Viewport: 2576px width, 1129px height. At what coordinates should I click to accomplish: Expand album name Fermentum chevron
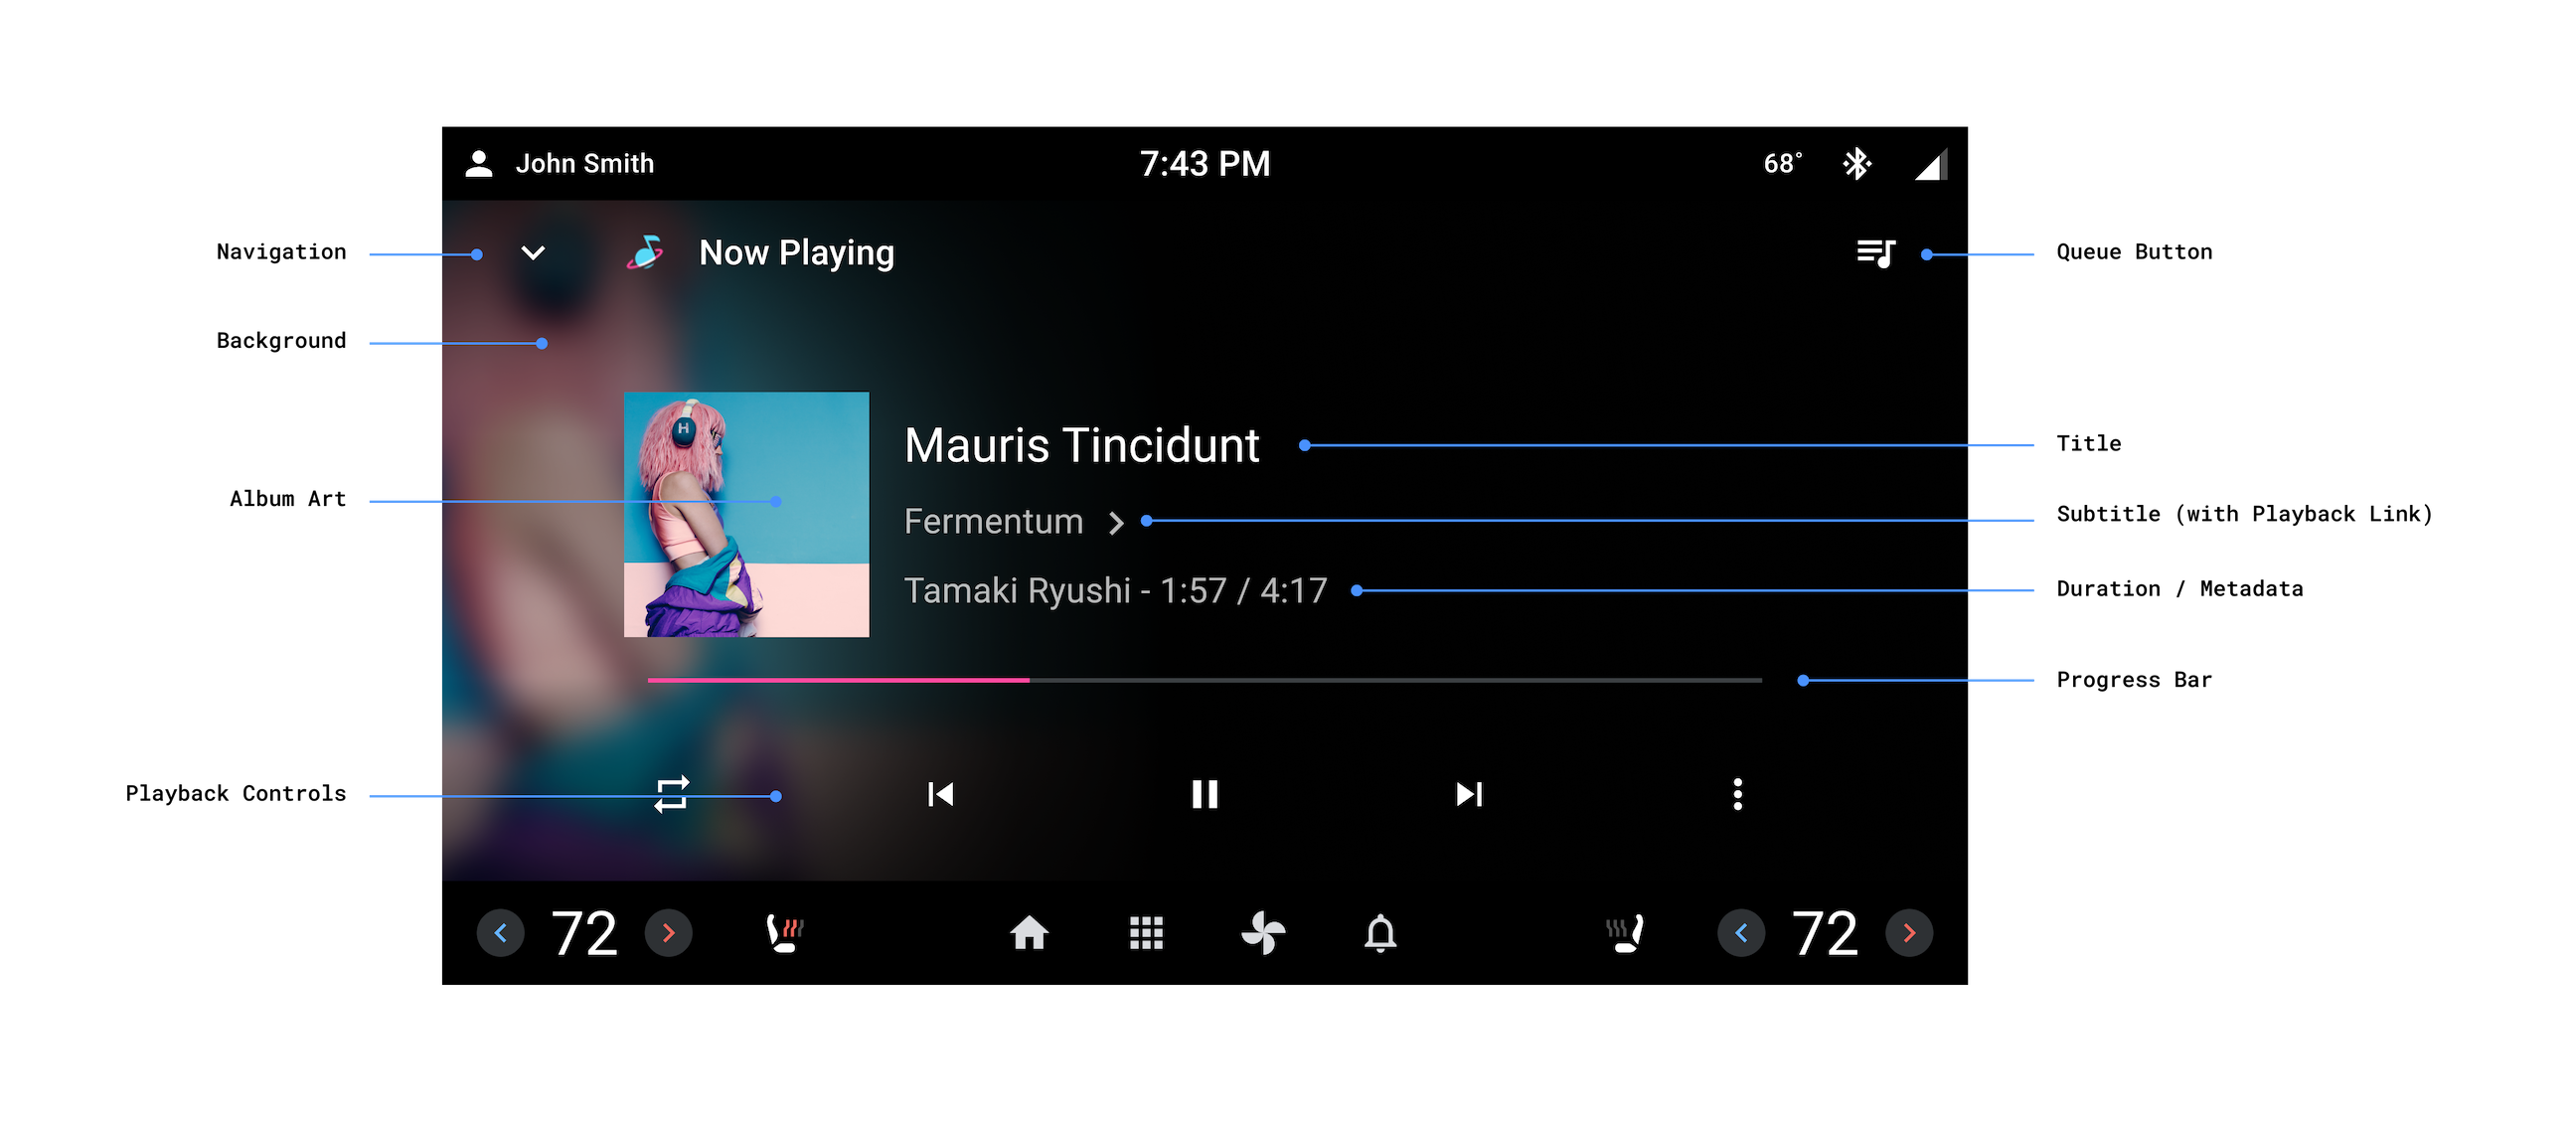pos(1122,523)
